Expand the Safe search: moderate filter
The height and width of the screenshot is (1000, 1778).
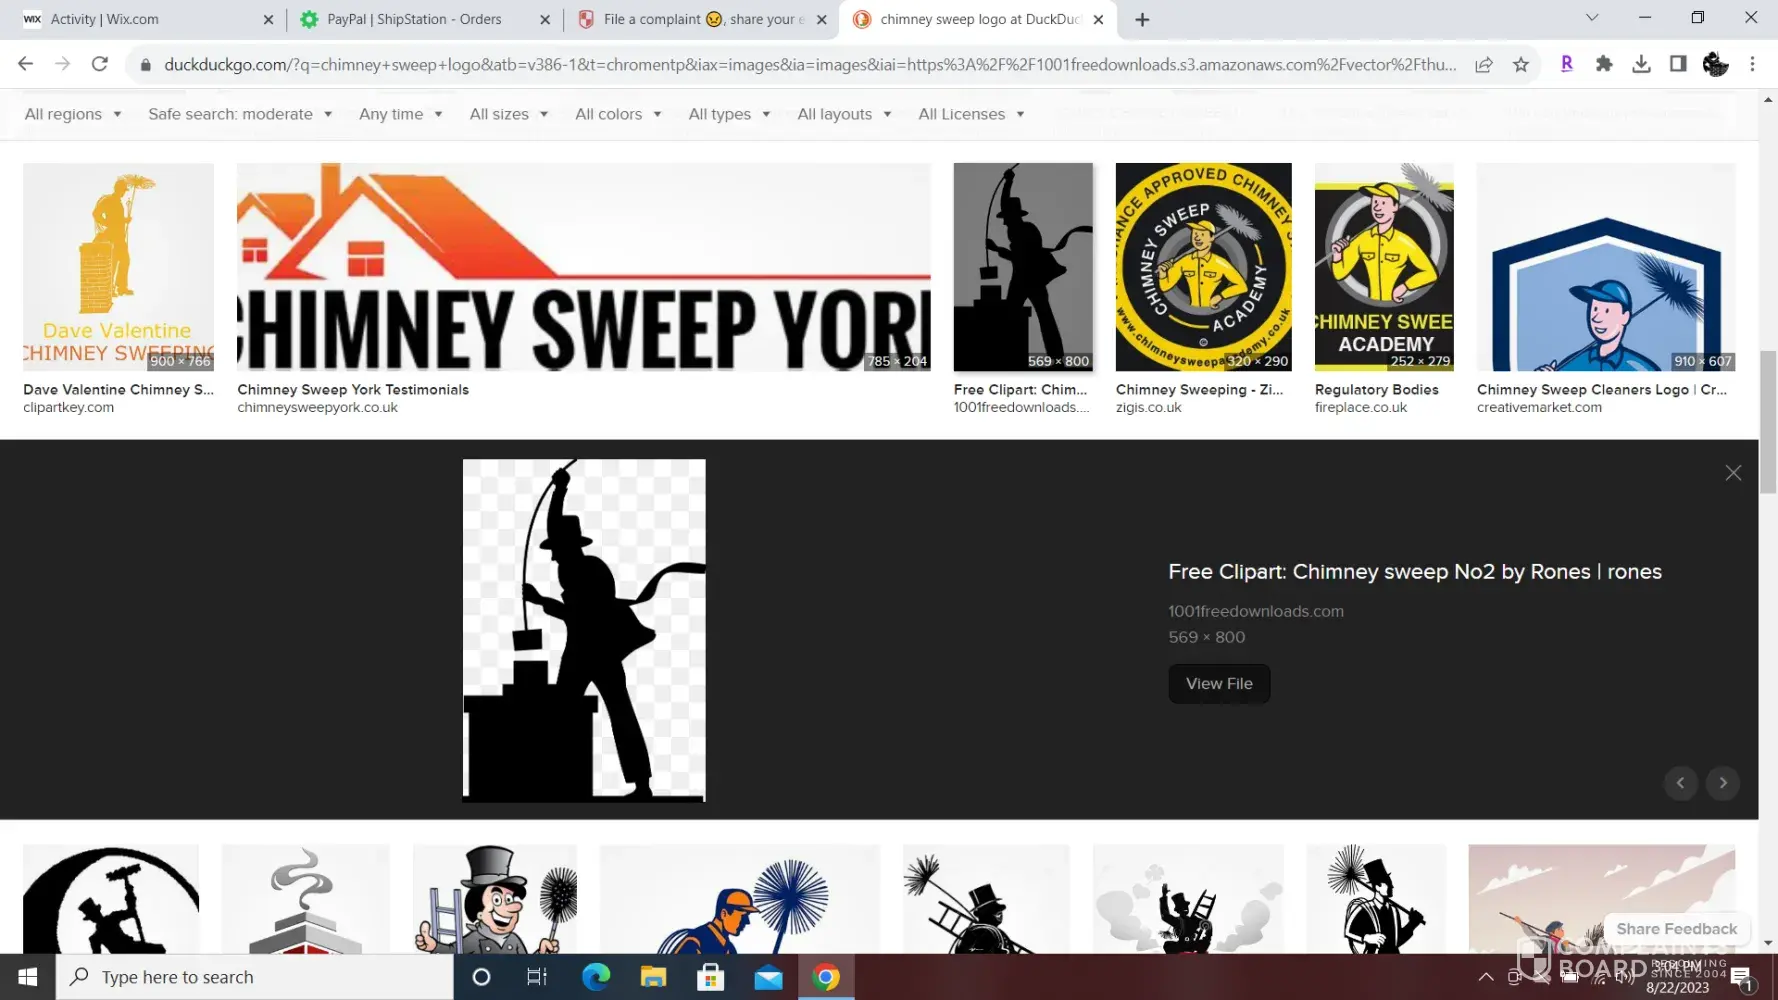240,114
